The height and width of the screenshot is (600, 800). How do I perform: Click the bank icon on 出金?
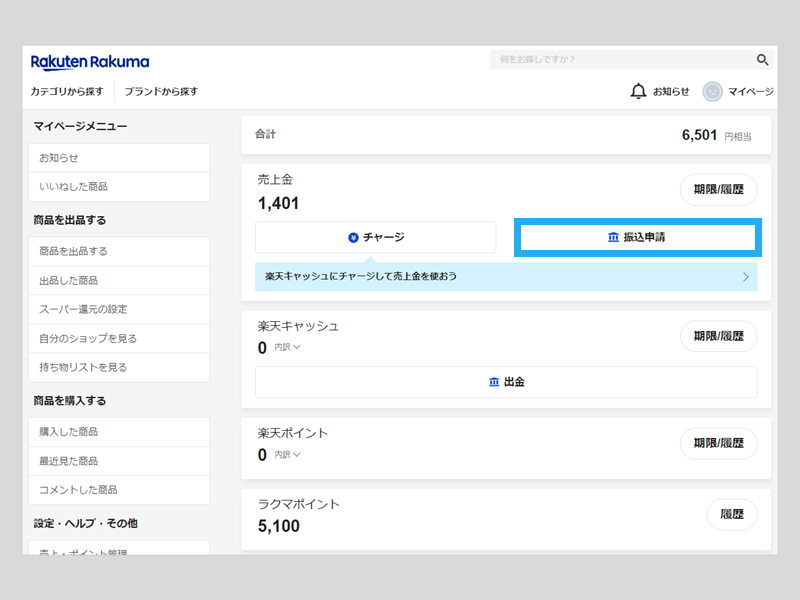[x=494, y=382]
